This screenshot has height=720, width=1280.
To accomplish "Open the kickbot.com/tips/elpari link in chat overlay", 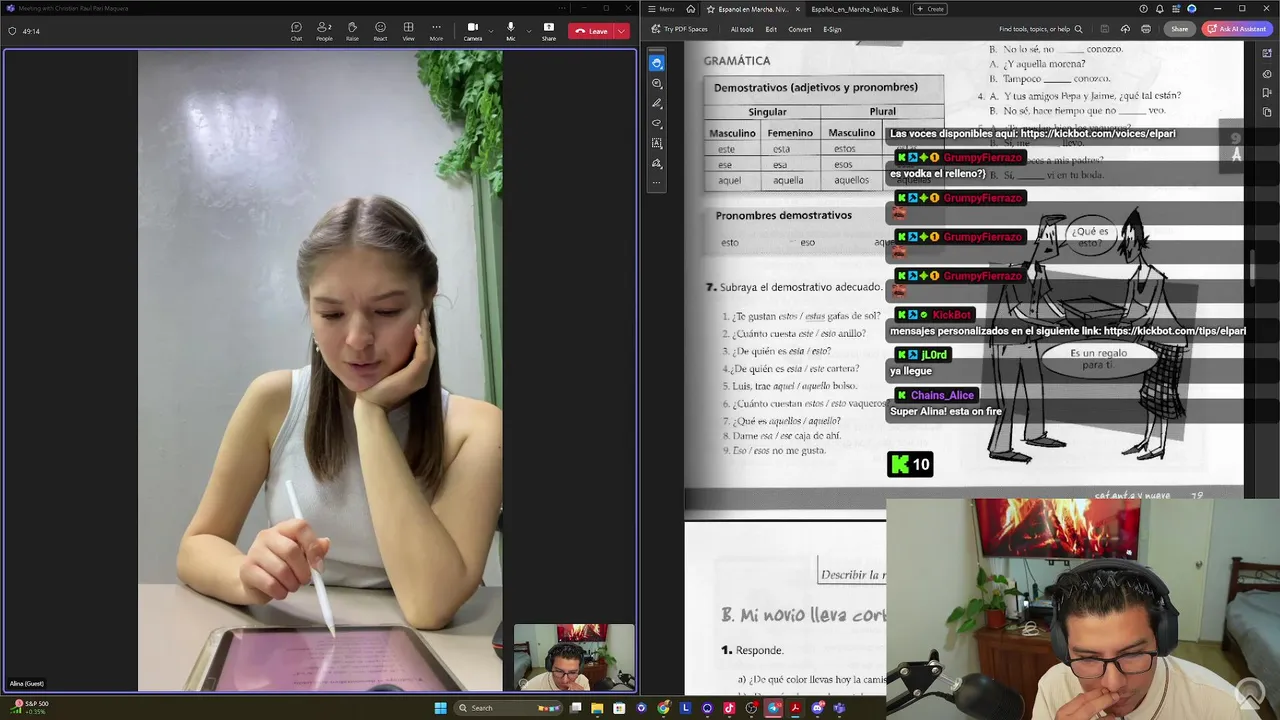I will click(1175, 331).
